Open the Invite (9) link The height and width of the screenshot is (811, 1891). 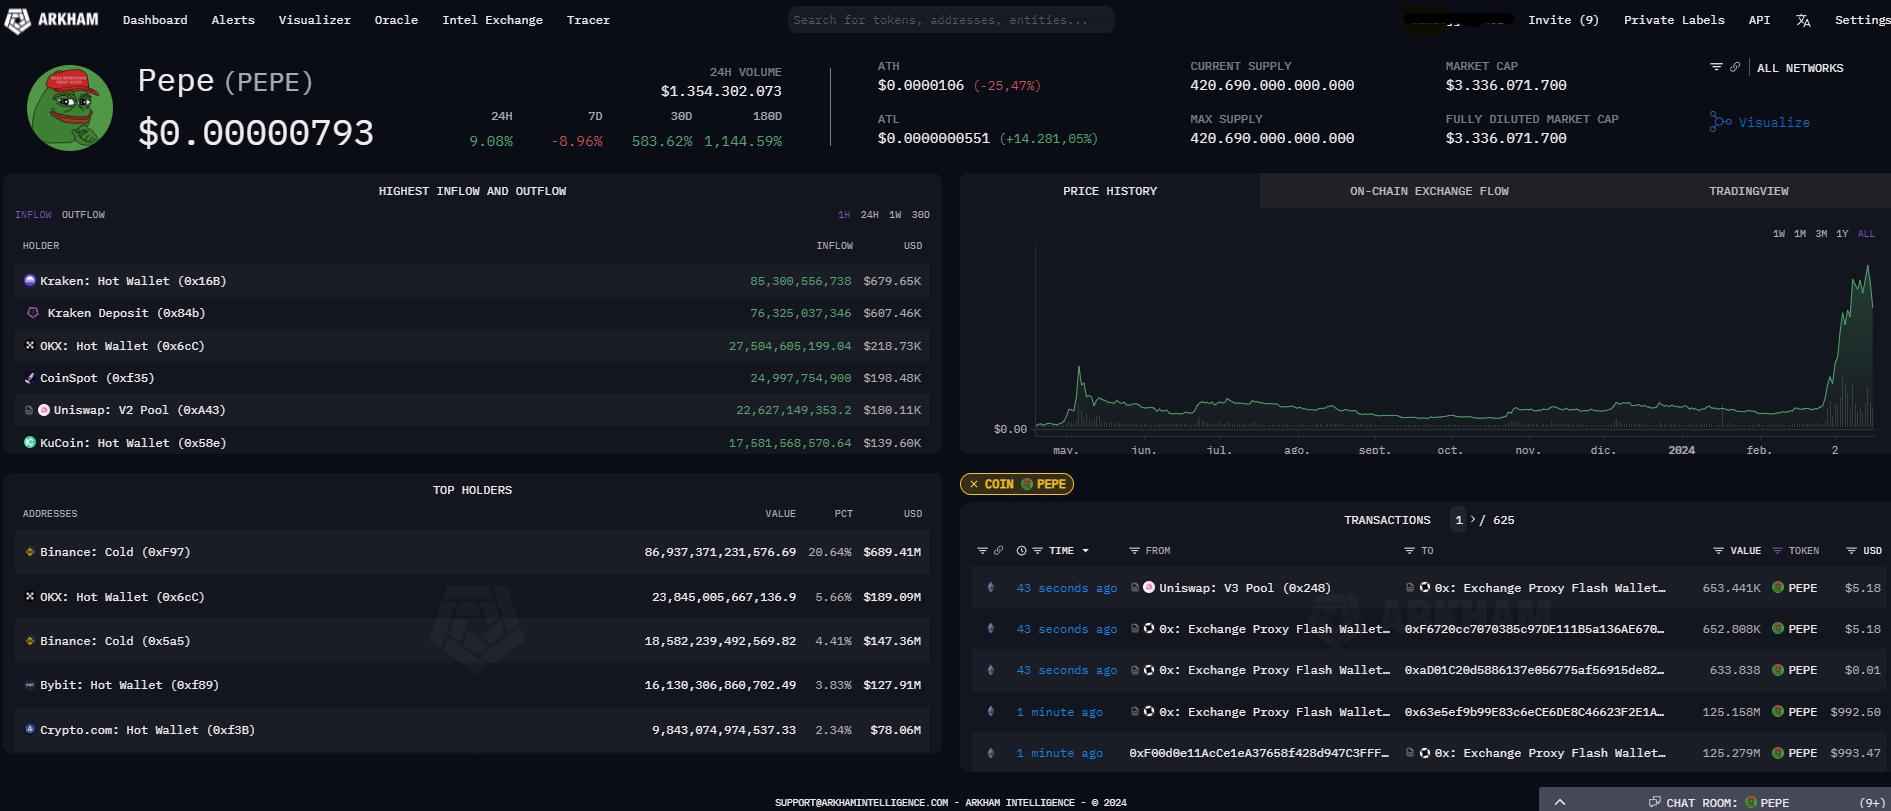[x=1563, y=20]
